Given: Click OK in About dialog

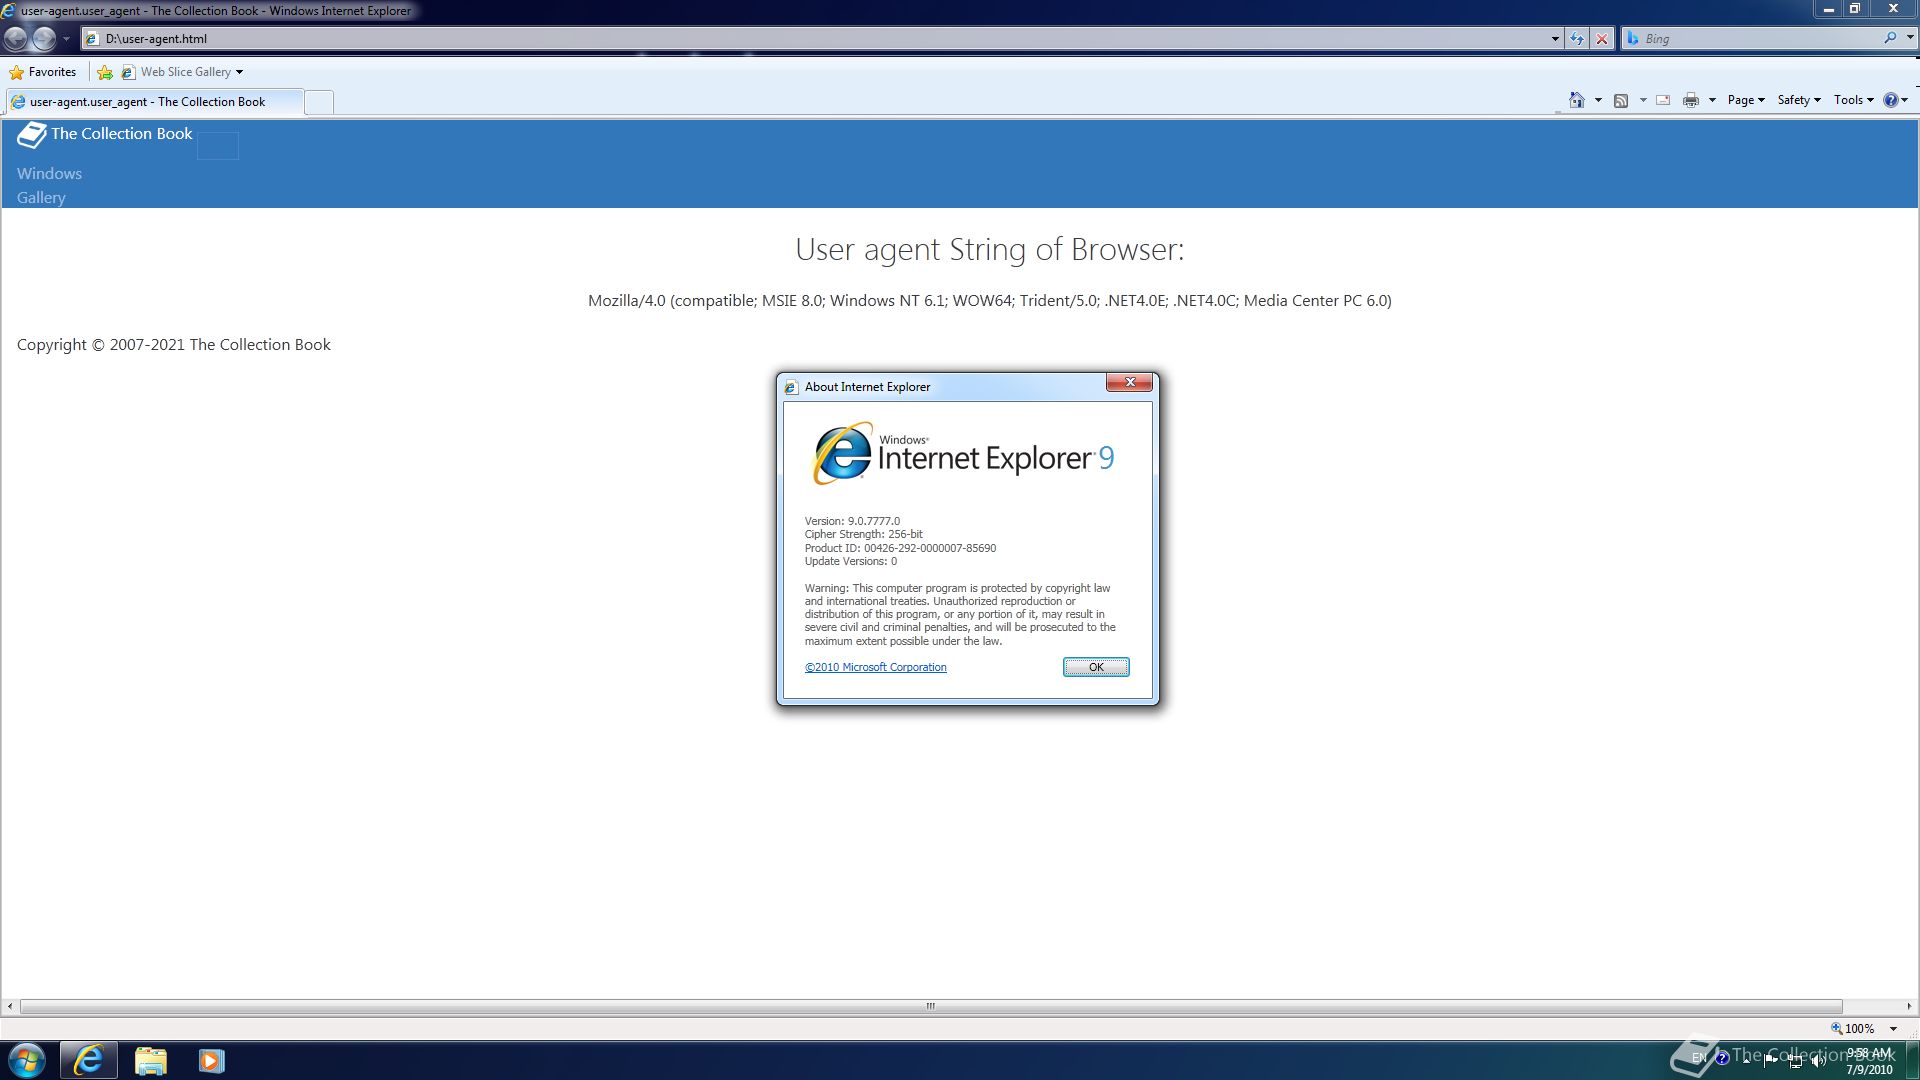Looking at the screenshot, I should [x=1096, y=667].
